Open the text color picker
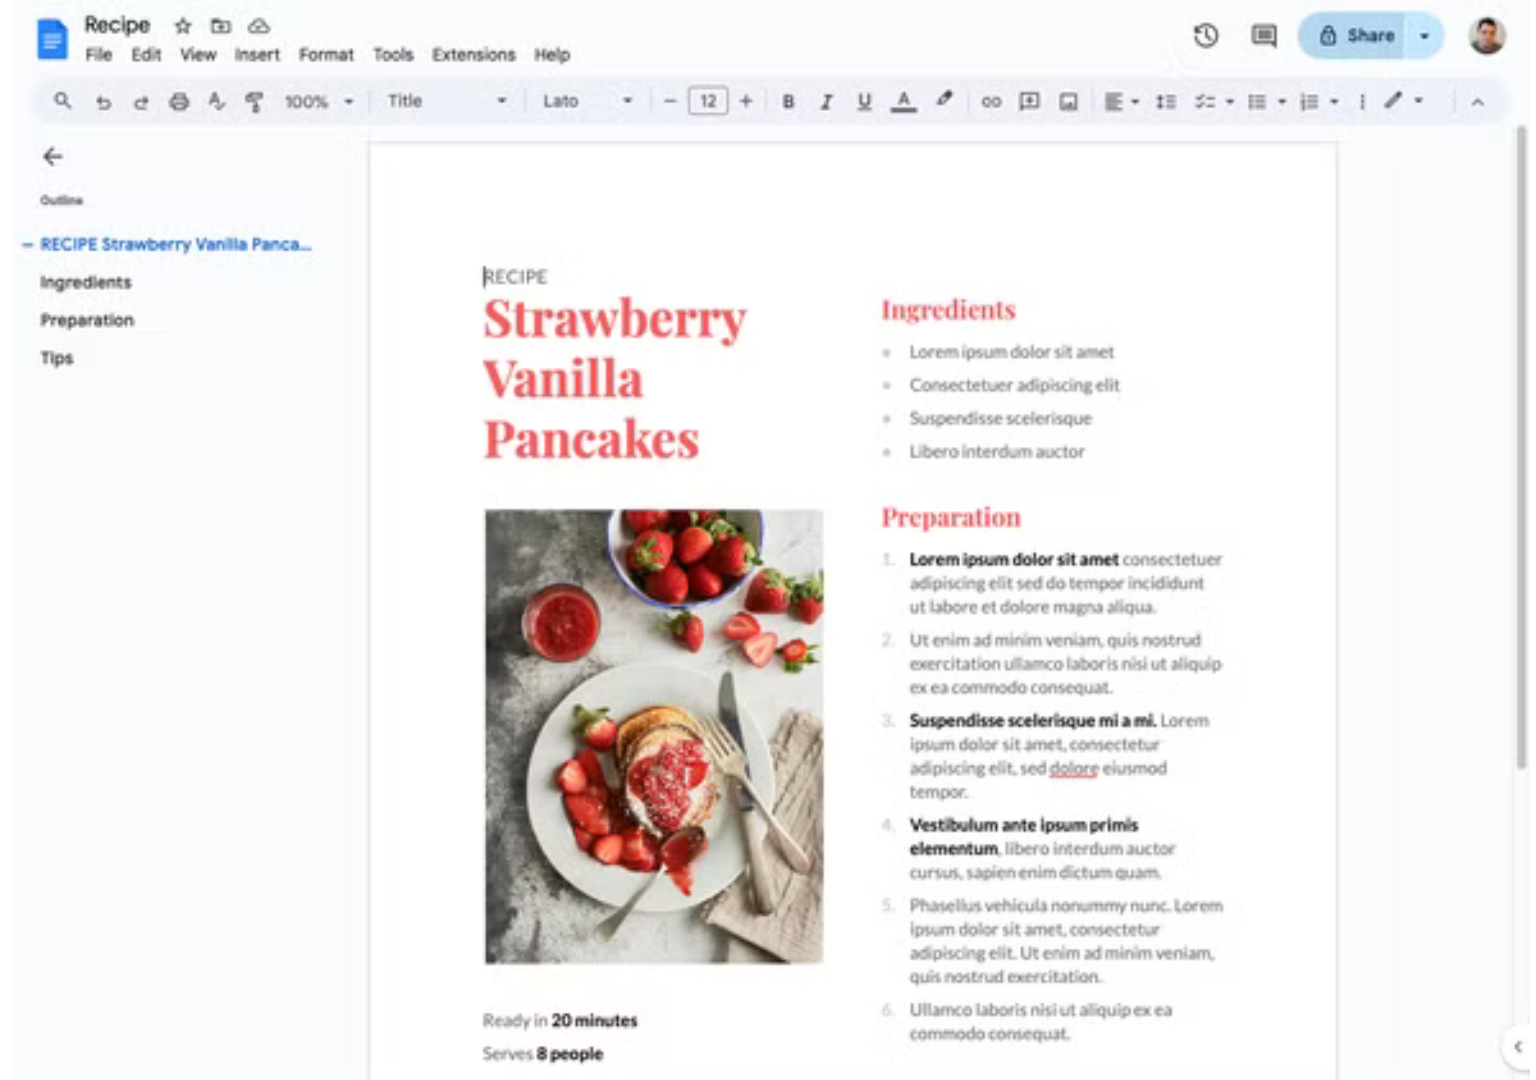 pos(903,101)
